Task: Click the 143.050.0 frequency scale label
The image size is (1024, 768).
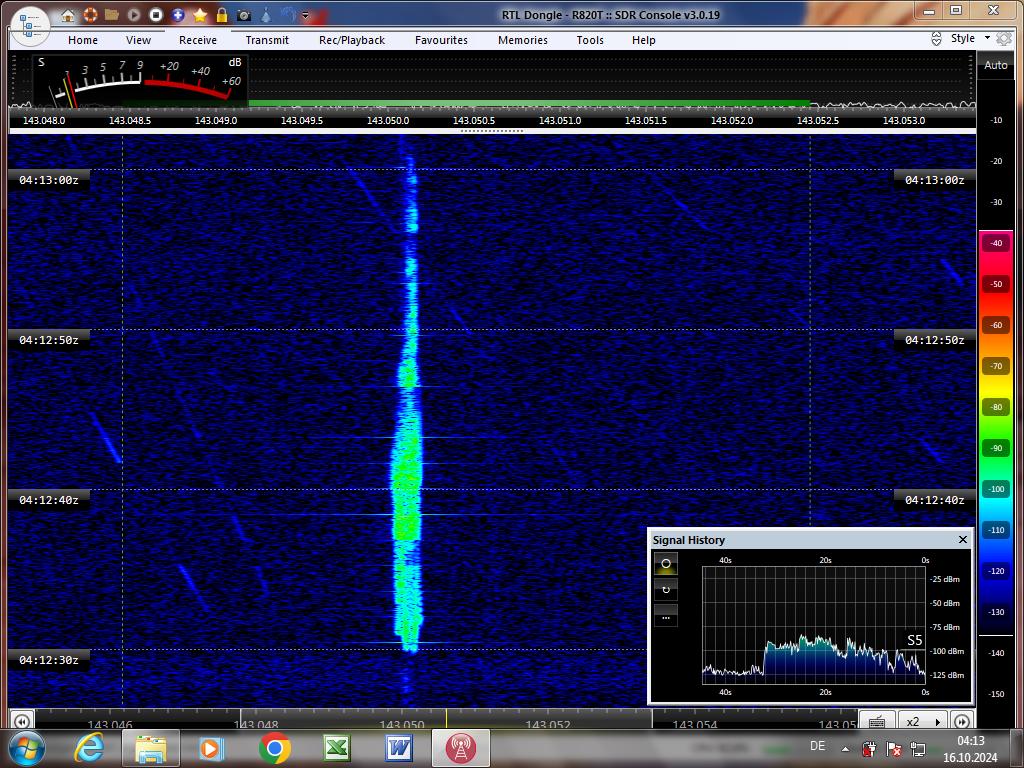Action: [388, 120]
